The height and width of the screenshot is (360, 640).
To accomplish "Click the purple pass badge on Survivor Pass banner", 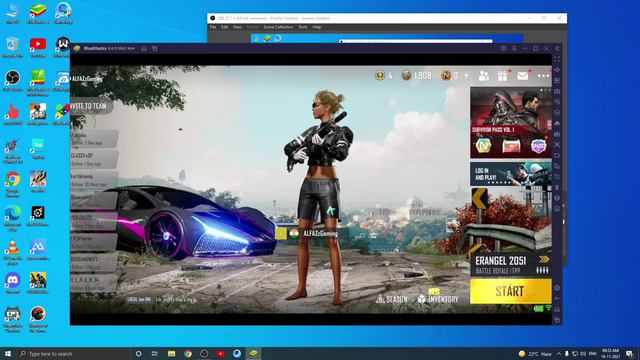I will click(538, 146).
